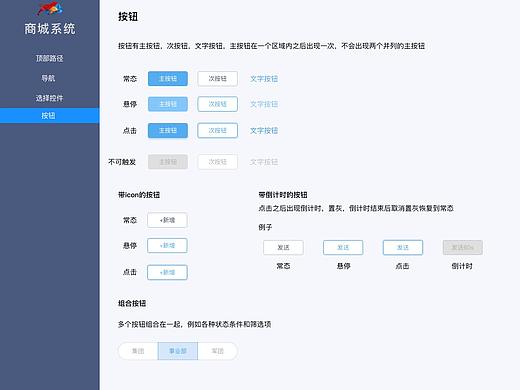
Task: Open 选择控件 in the sidebar
Action: click(49, 98)
